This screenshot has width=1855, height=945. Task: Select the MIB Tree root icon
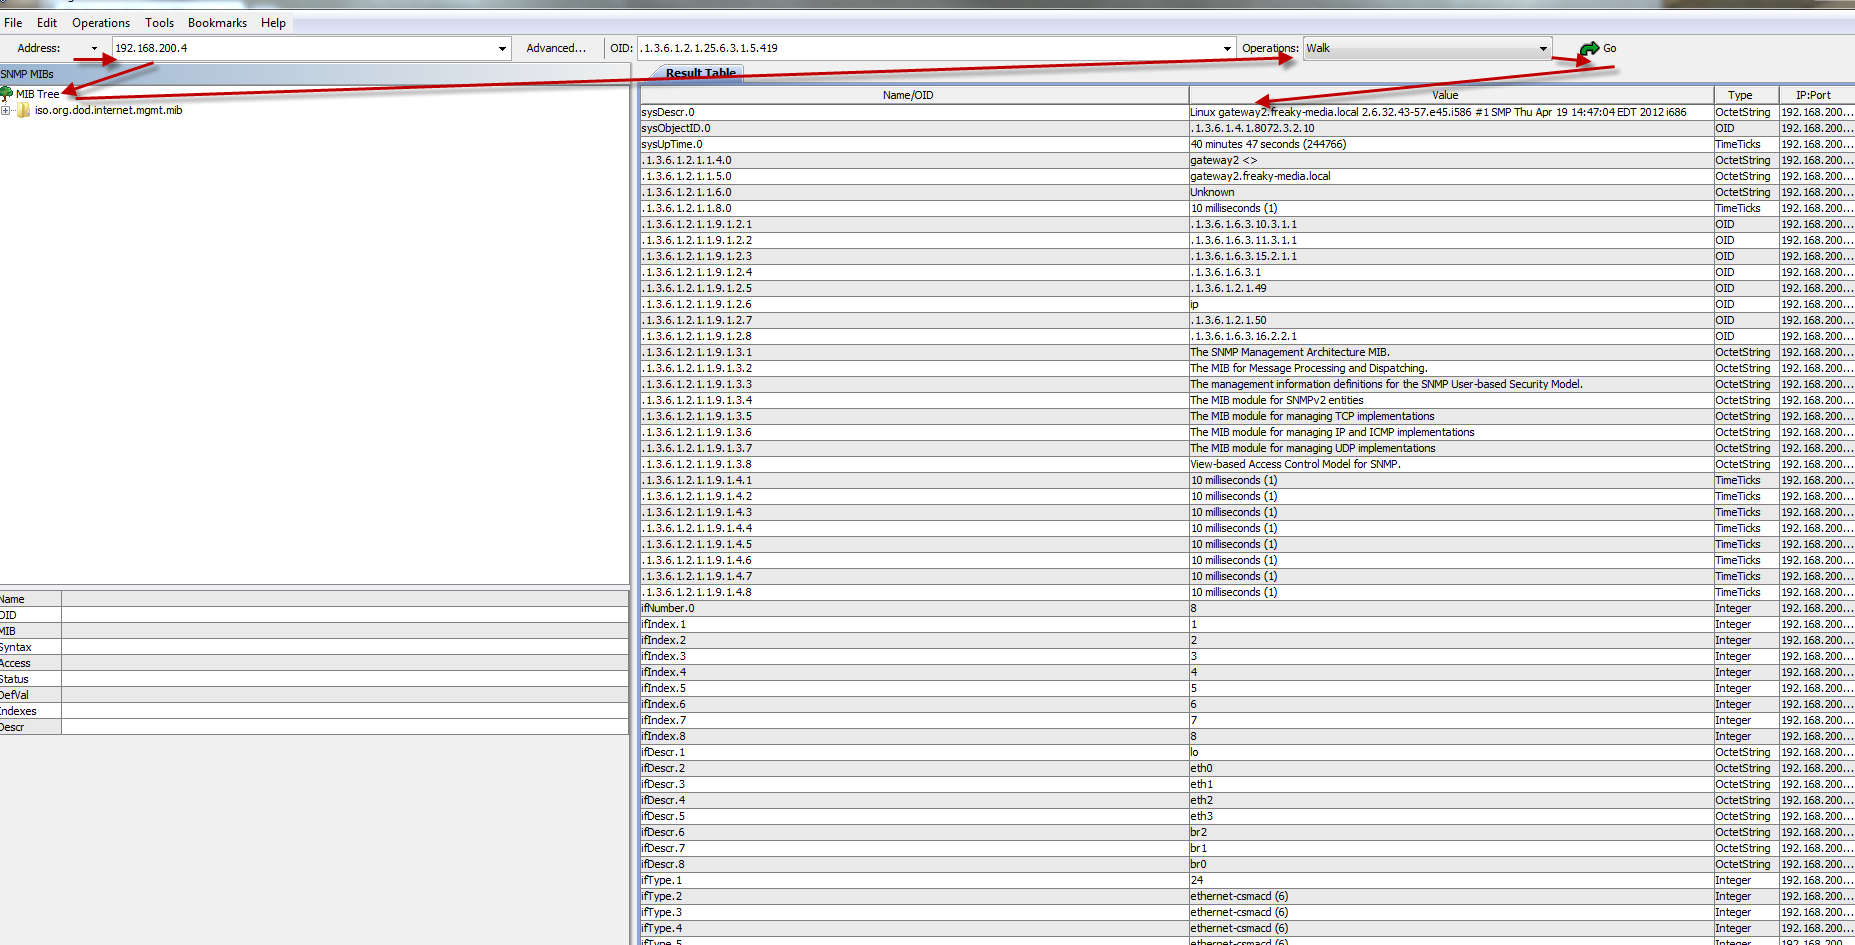coord(7,94)
